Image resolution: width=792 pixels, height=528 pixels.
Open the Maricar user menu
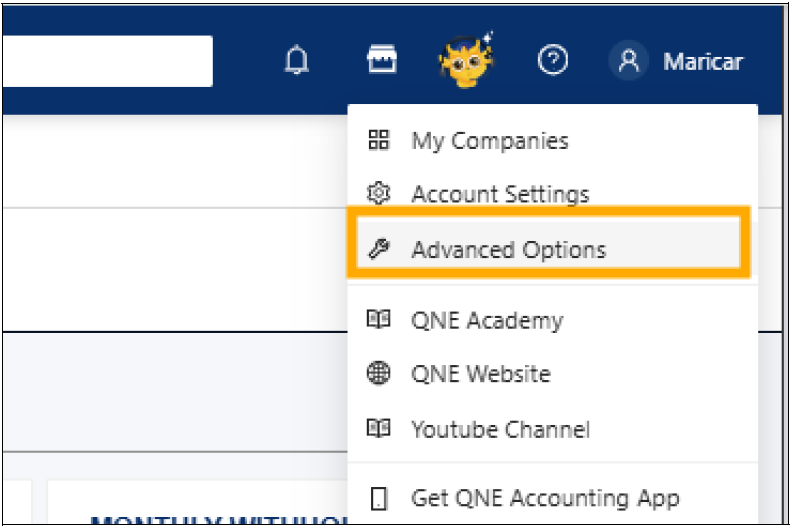tap(703, 62)
